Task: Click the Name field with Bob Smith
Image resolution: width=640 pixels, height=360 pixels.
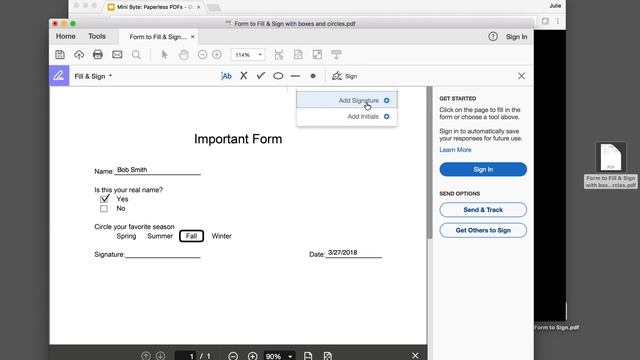Action: tap(158, 170)
